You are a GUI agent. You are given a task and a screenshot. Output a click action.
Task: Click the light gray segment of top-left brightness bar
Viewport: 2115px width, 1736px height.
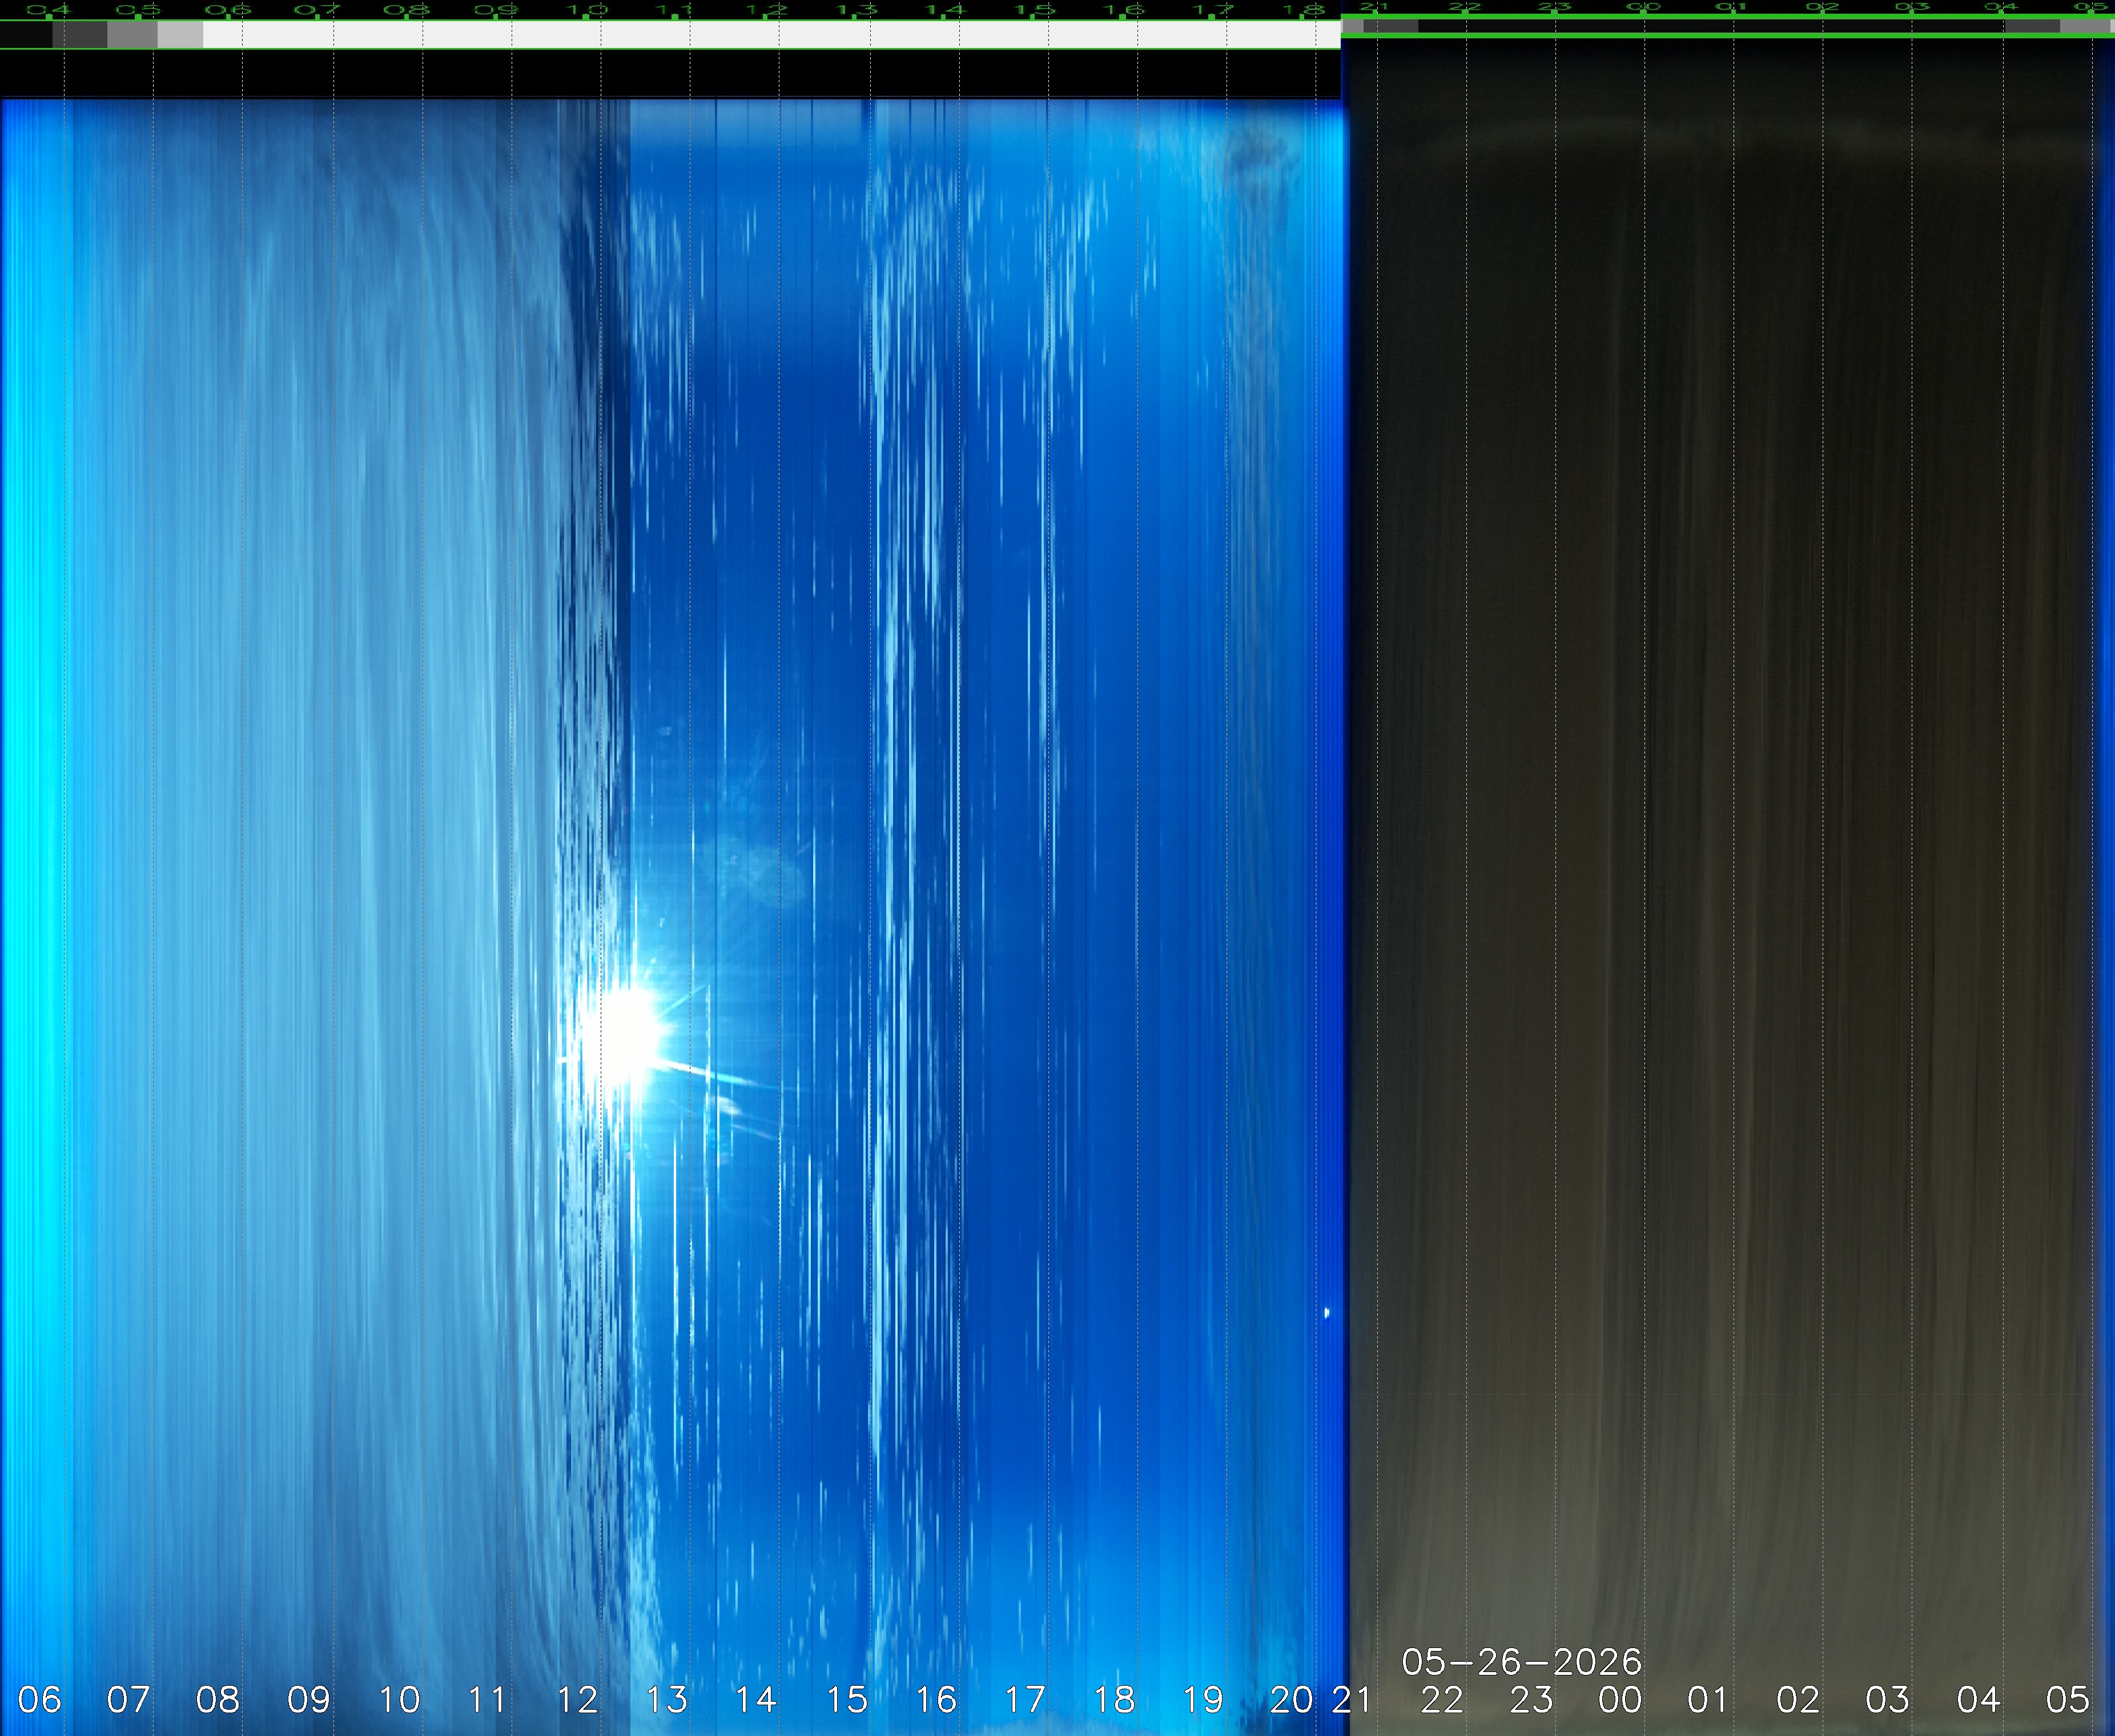click(x=180, y=35)
